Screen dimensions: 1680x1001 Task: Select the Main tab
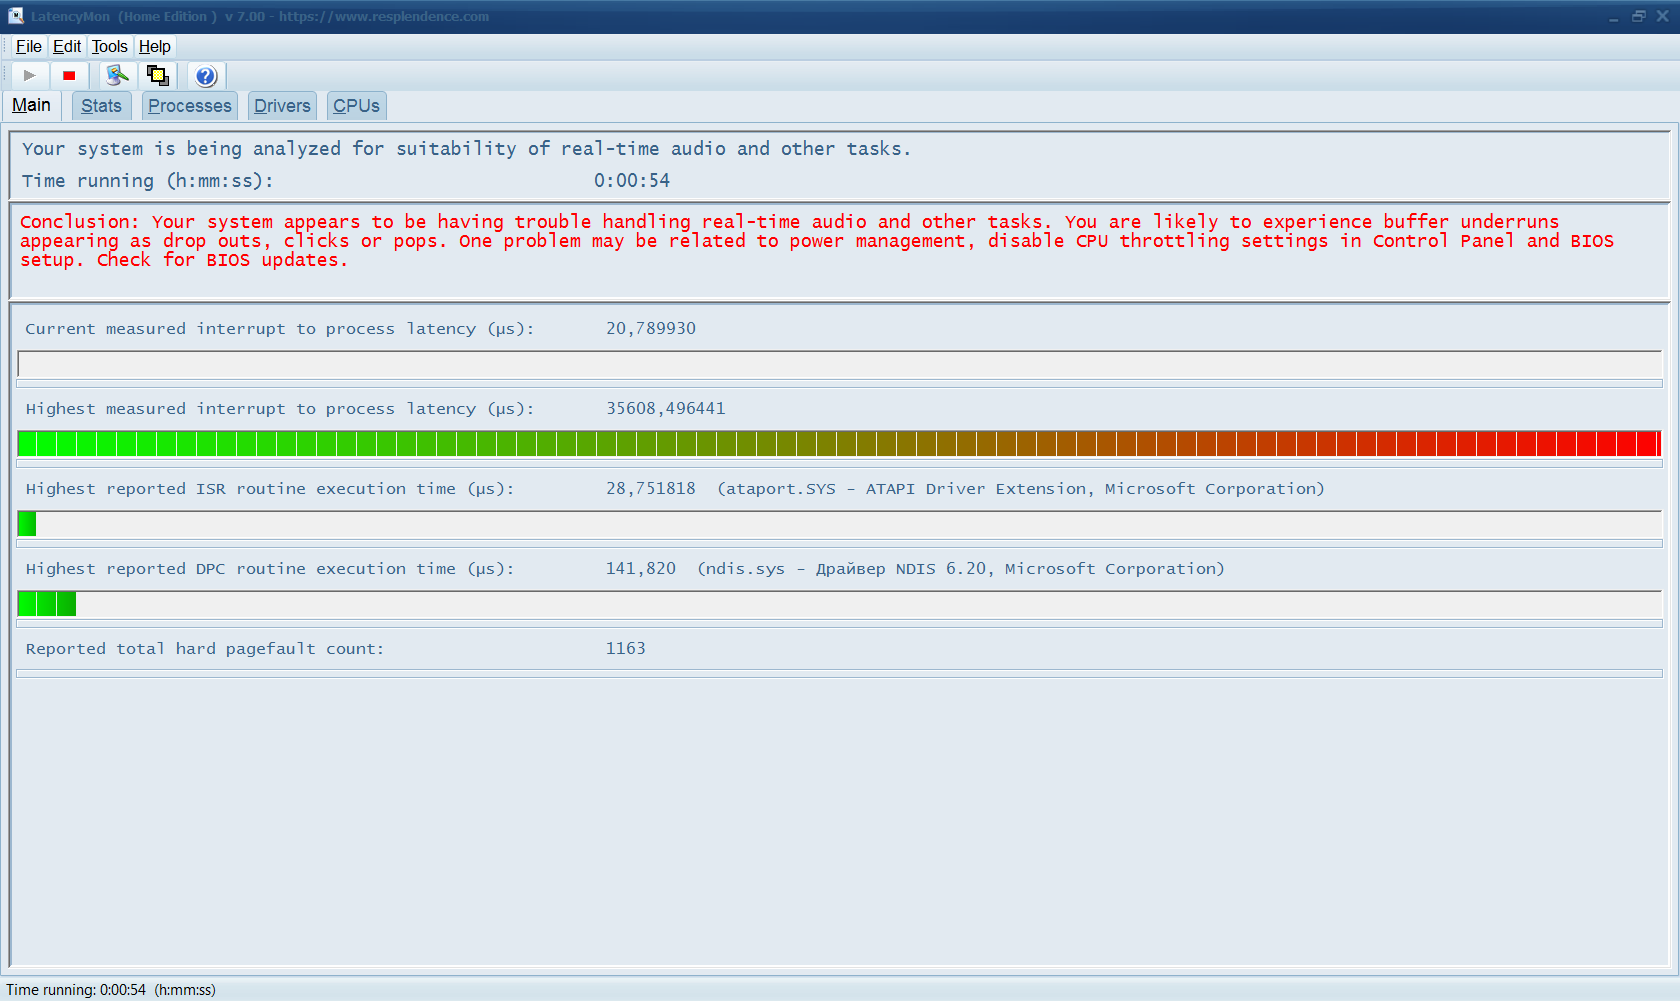(x=32, y=105)
